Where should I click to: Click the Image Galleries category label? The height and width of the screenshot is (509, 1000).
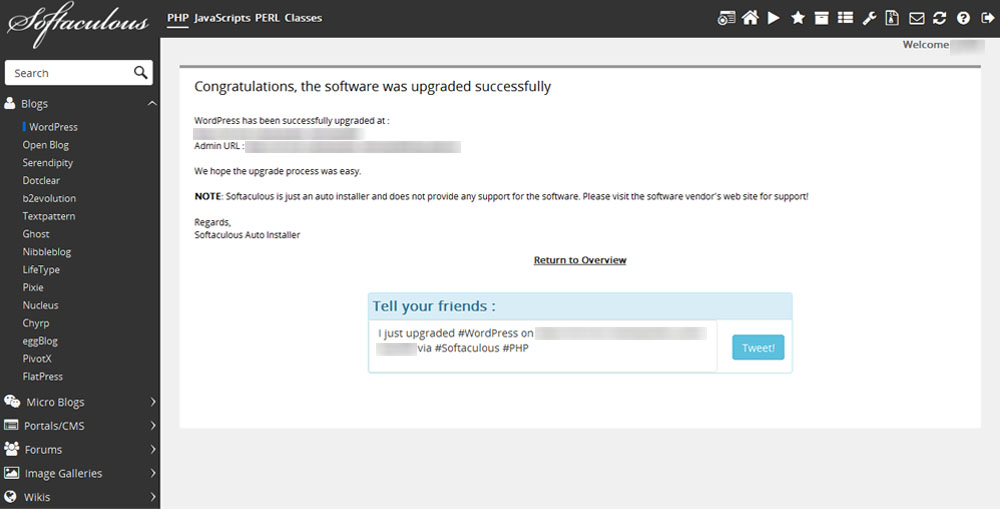tap(63, 473)
